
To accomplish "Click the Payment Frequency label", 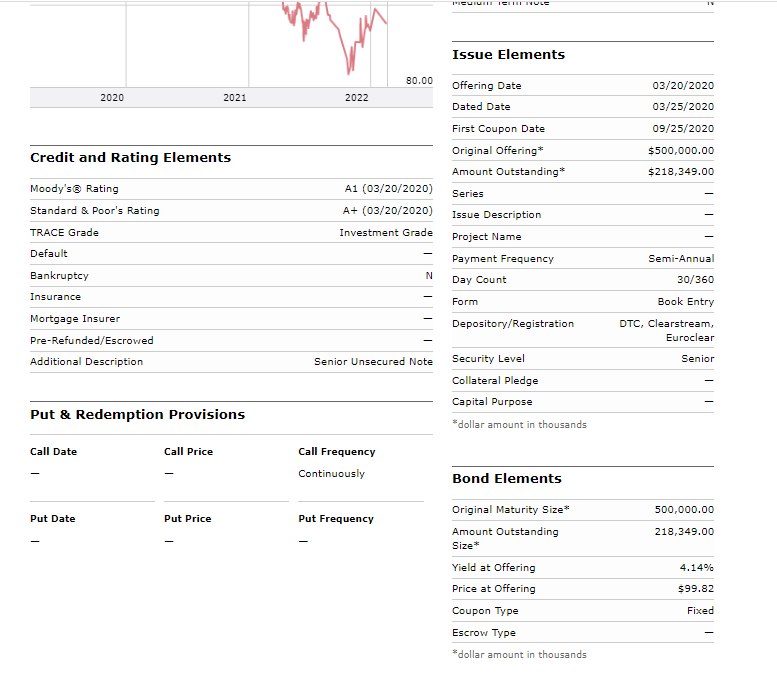I will (x=503, y=259).
